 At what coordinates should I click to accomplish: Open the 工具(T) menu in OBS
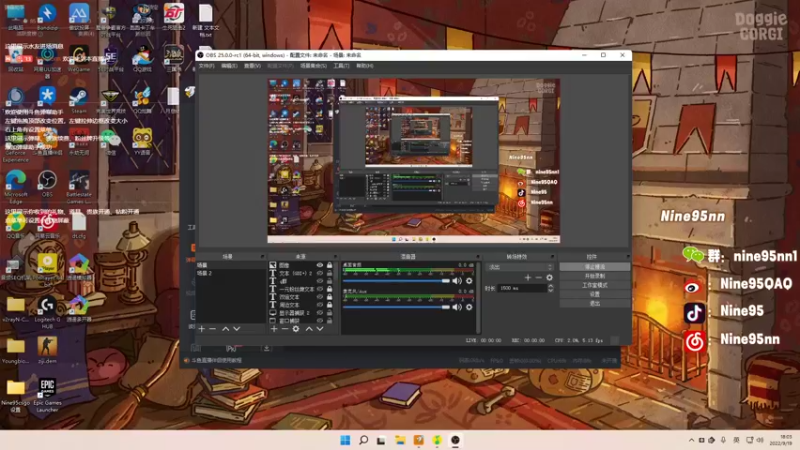pos(341,66)
